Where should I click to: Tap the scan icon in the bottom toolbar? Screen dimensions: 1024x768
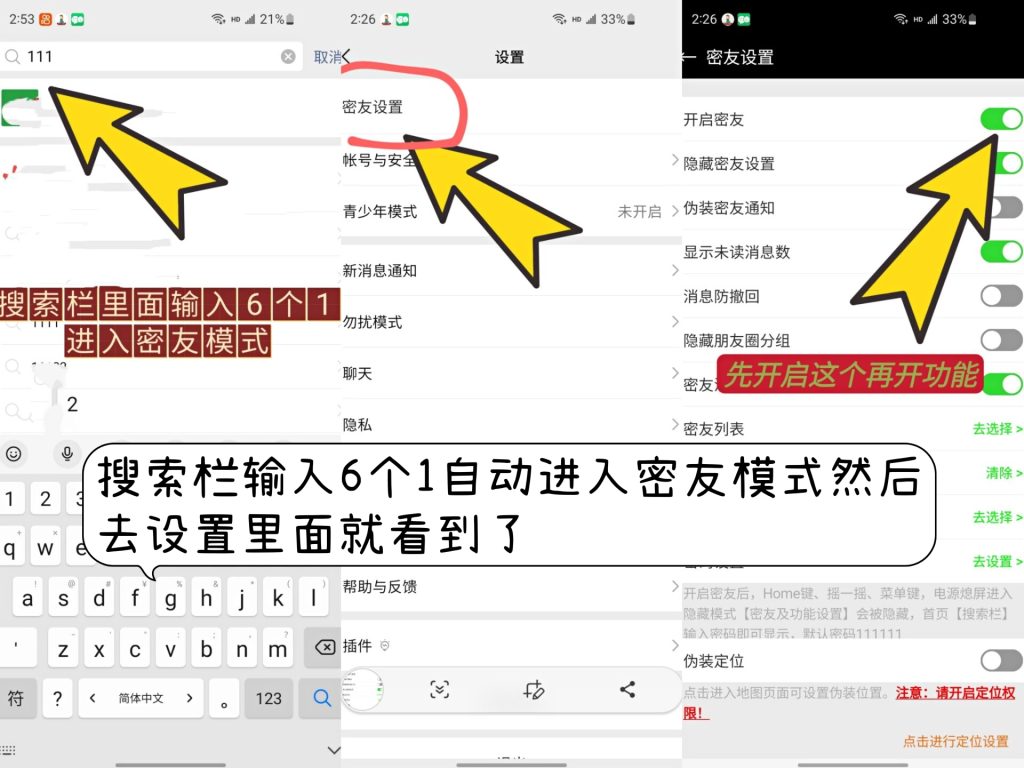pyautogui.click(x=441, y=689)
